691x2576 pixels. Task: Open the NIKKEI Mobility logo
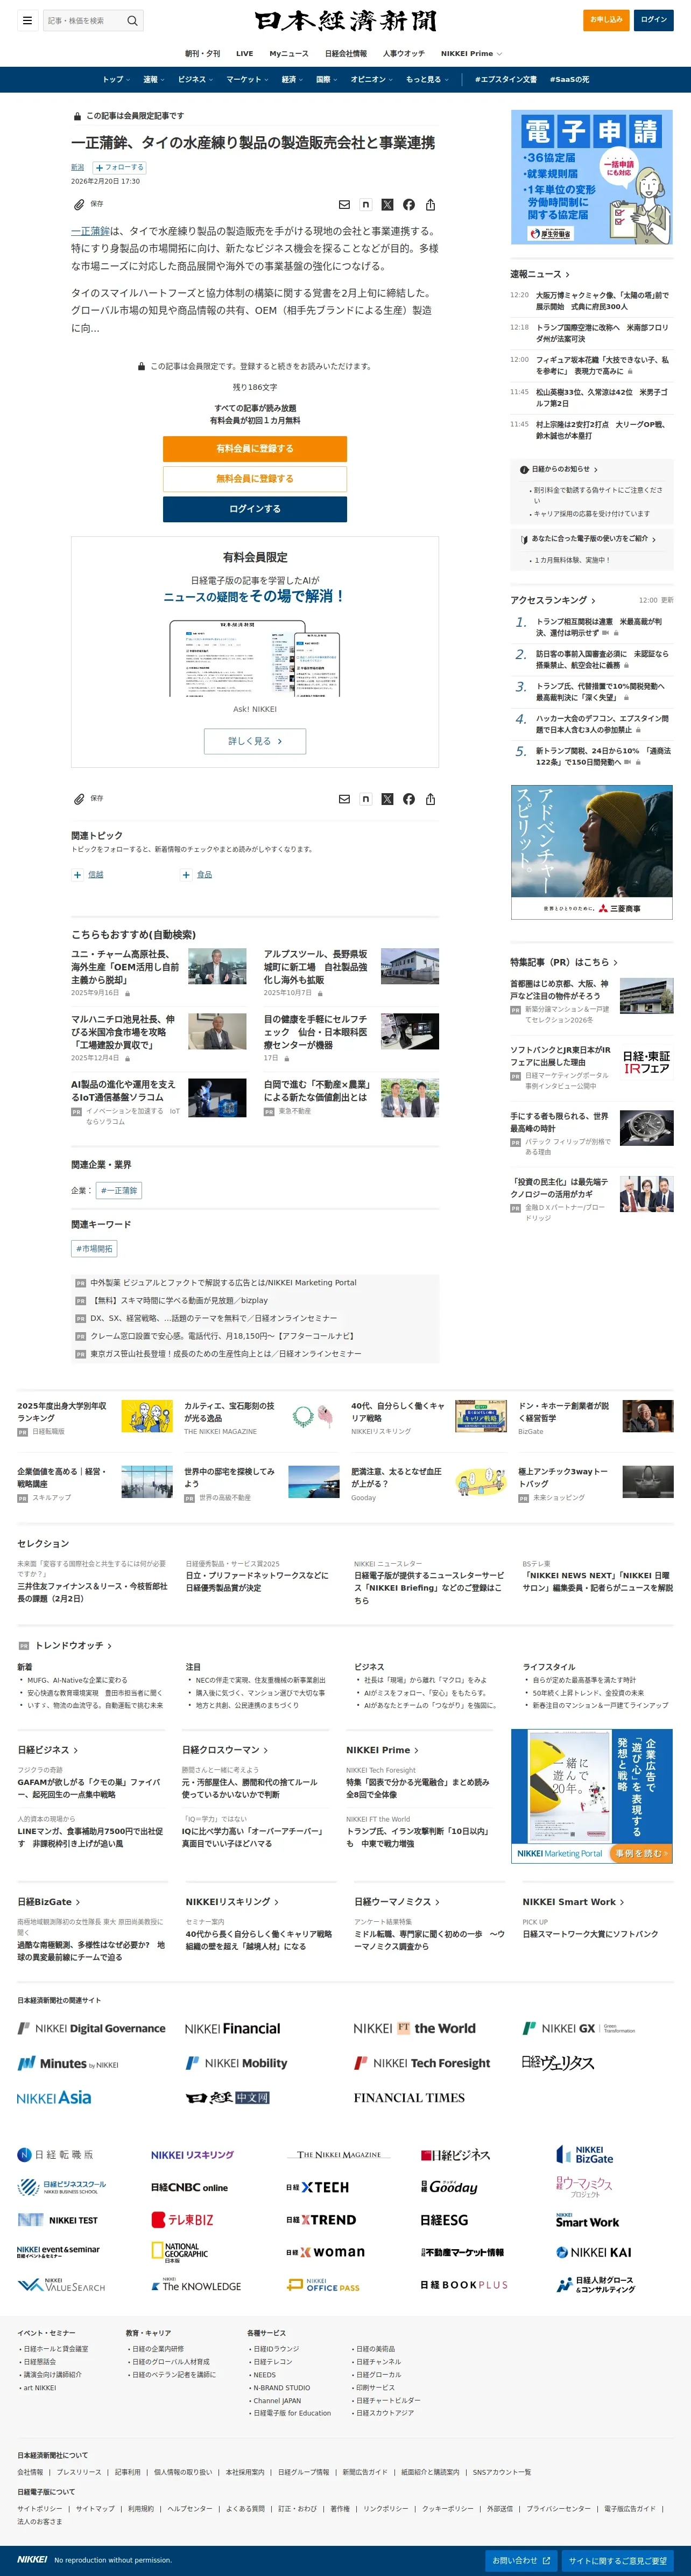click(236, 2063)
